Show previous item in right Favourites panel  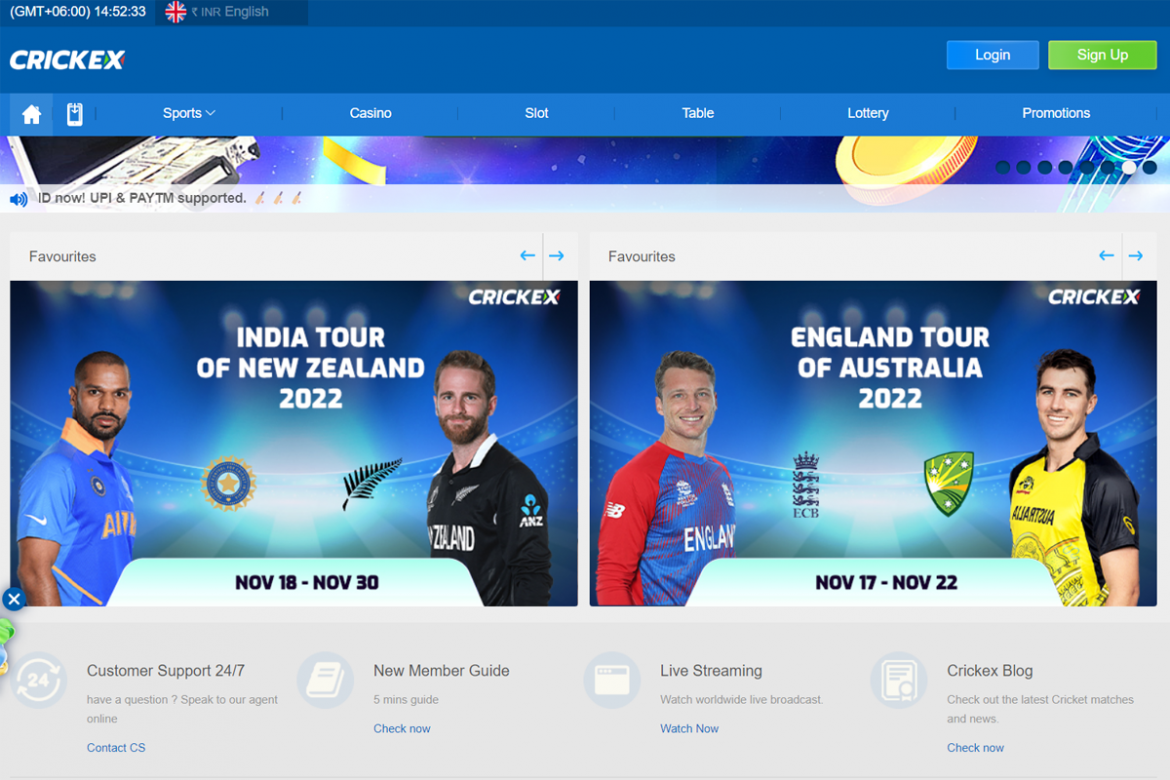pos(1107,256)
